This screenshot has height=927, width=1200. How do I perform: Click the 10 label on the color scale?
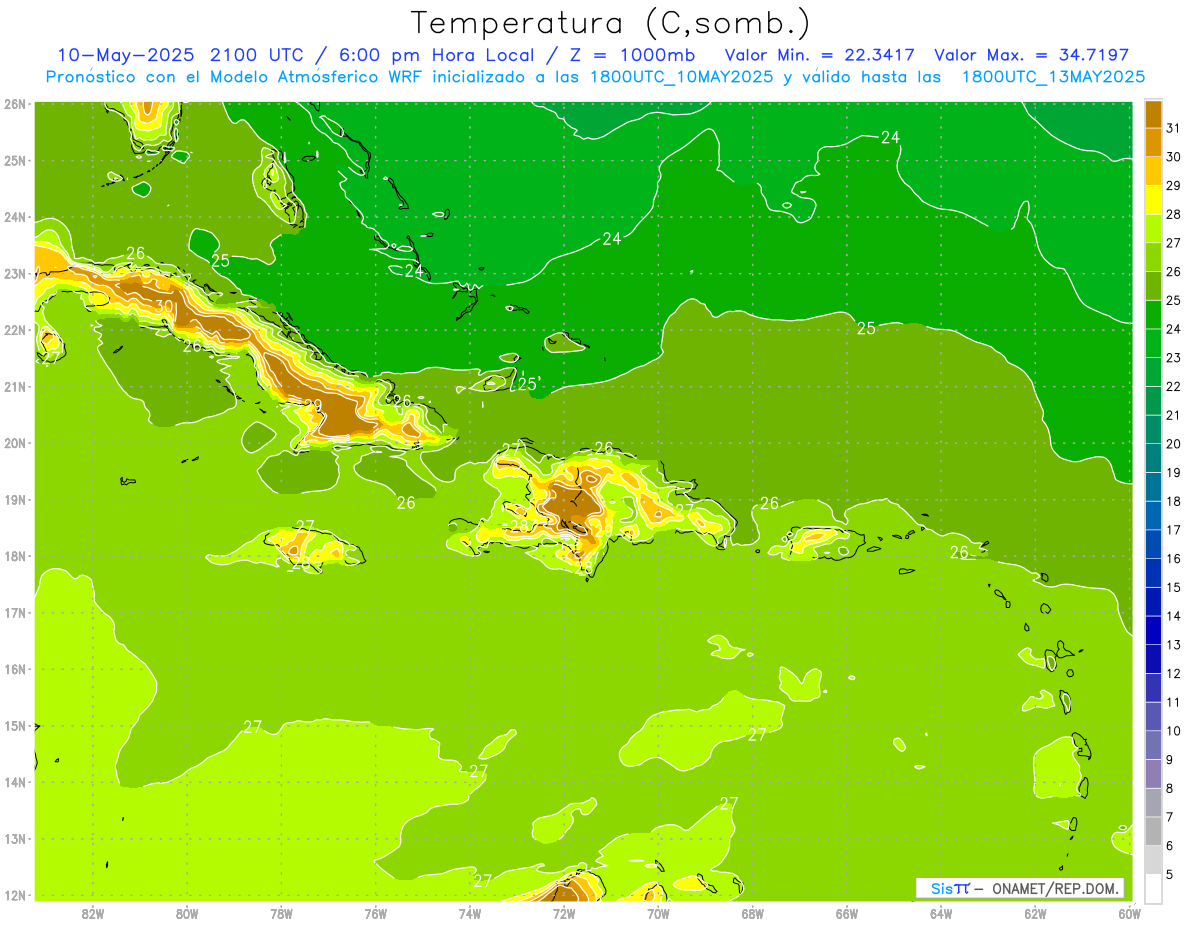1174,730
